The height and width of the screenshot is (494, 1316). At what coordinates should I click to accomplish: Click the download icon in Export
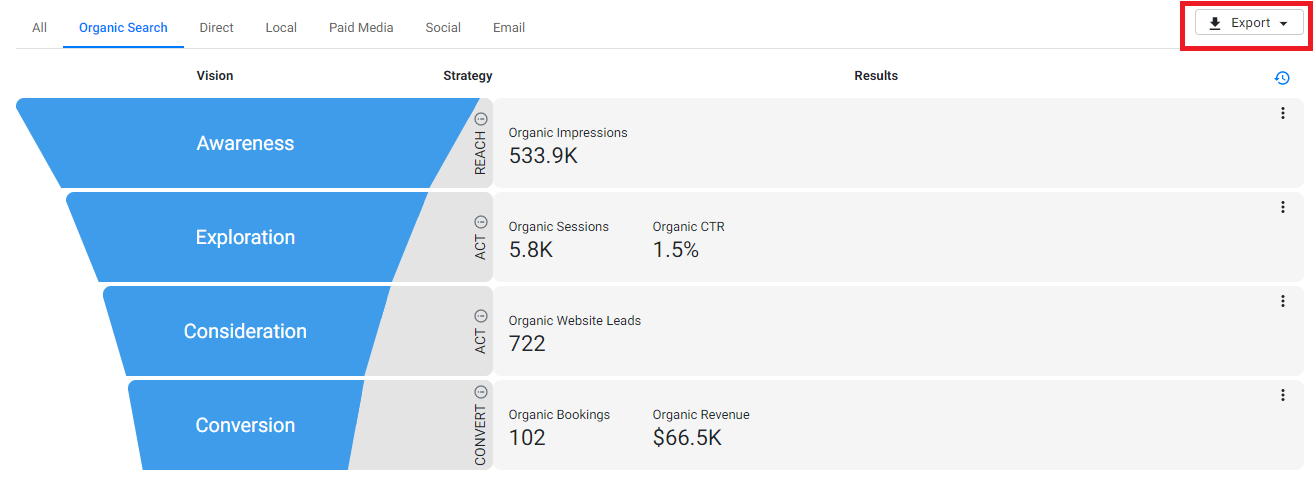1215,23
